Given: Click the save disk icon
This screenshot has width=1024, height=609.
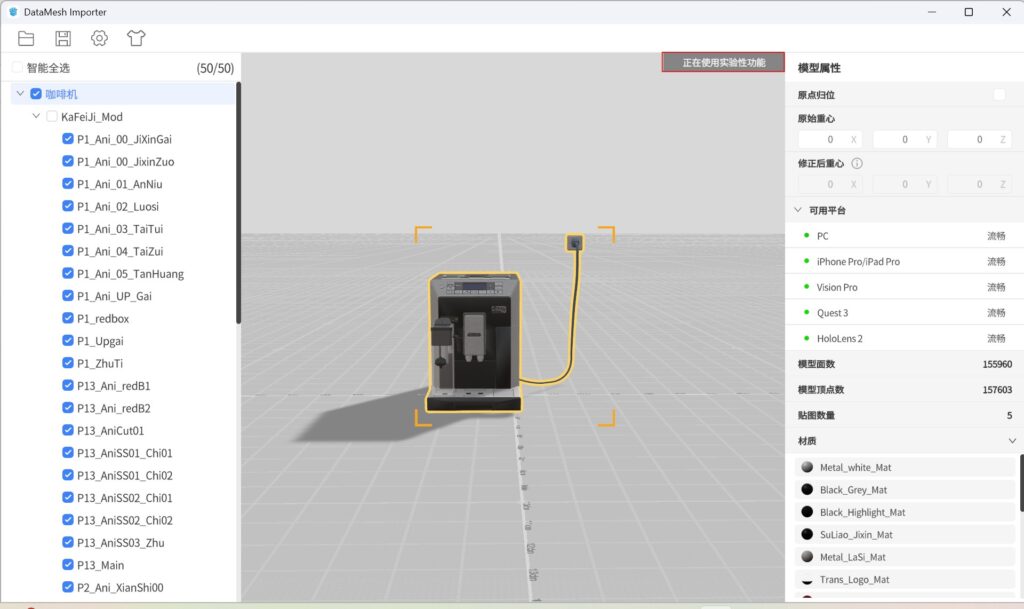Looking at the screenshot, I should click(63, 38).
